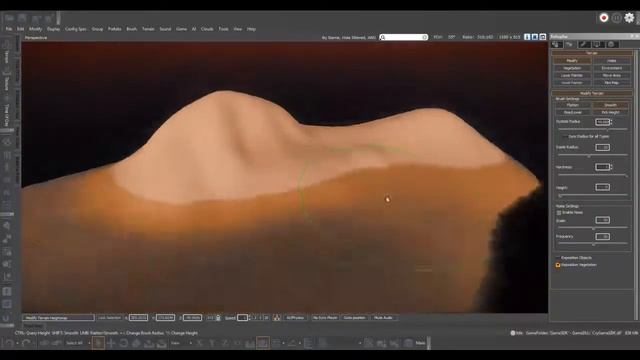The image size is (640, 360).
Task: Click the Height value field
Action: pos(602,187)
